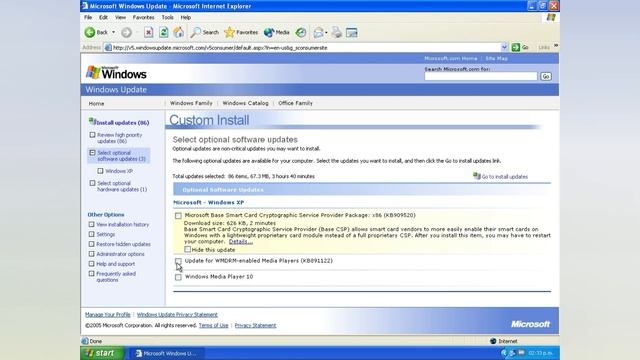Click the address bar URL field
The width and height of the screenshot is (640, 360).
tap(302, 47)
